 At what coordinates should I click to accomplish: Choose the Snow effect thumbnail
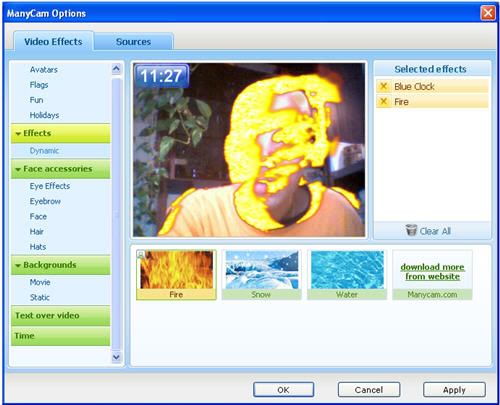(262, 275)
